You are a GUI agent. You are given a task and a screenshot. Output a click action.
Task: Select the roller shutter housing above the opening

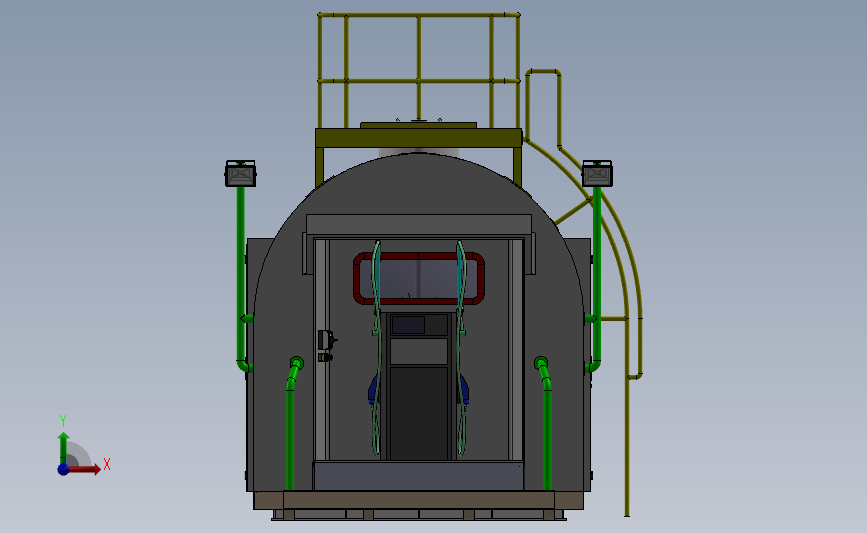[x=419, y=224]
